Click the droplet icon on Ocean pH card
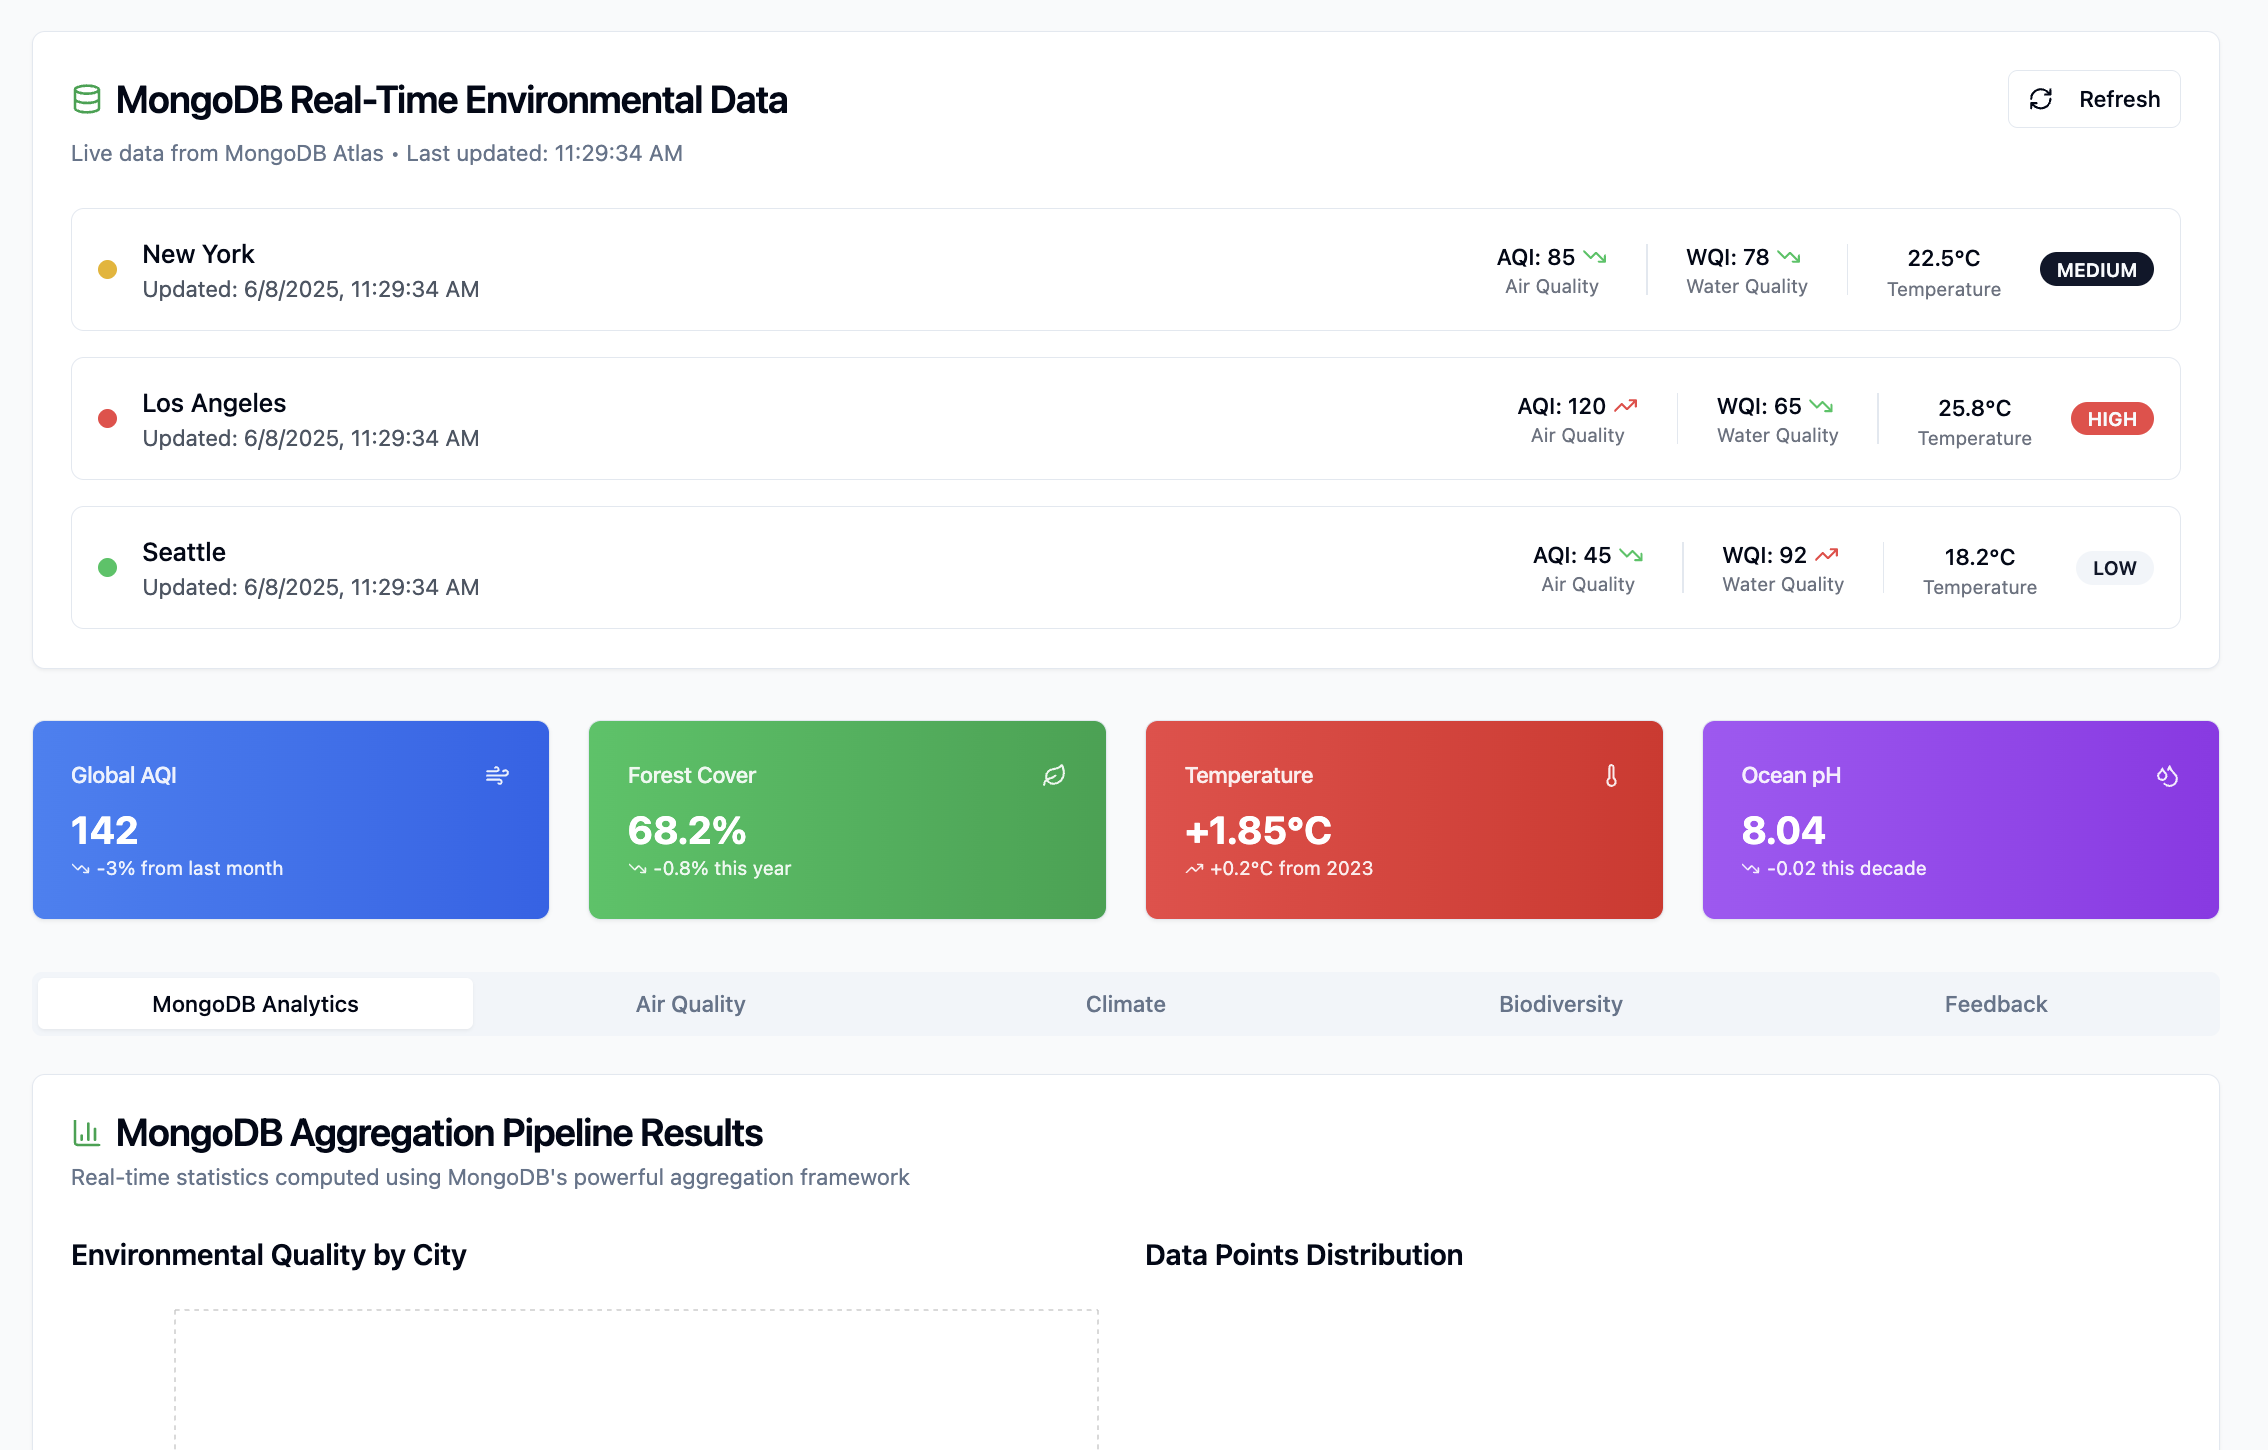 pos(2167,776)
